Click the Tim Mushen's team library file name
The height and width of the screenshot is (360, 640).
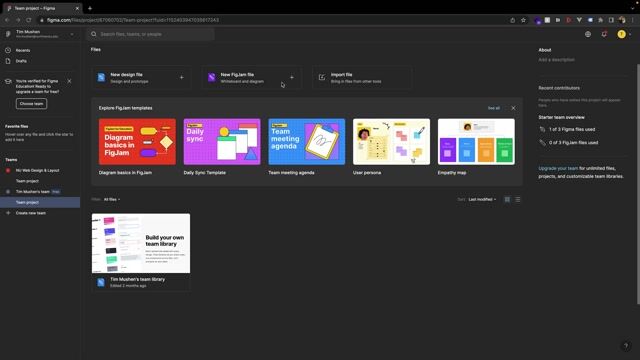(x=138, y=280)
